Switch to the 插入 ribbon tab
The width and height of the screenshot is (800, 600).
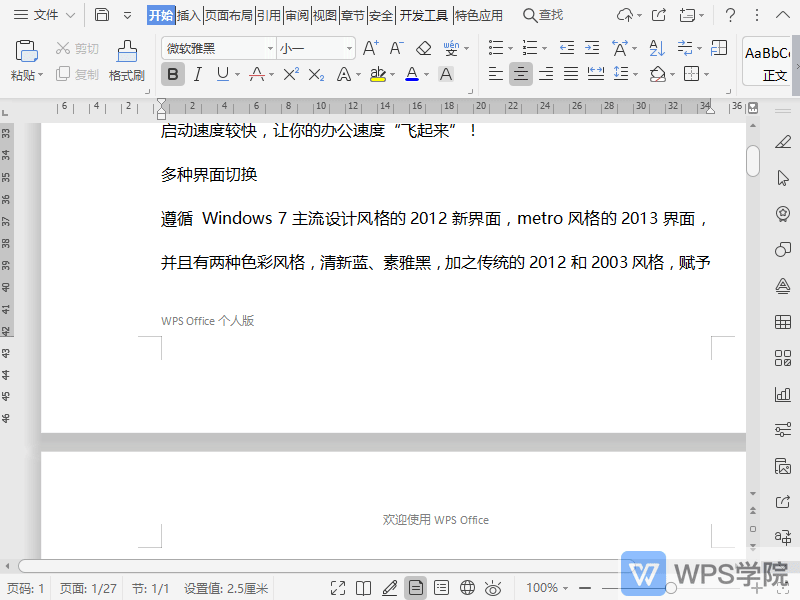(x=189, y=15)
